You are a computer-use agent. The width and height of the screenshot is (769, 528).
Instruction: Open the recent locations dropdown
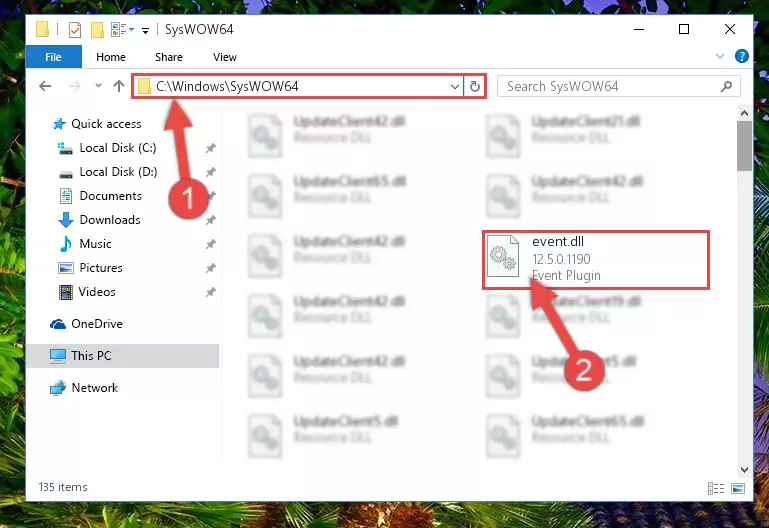tap(98, 86)
